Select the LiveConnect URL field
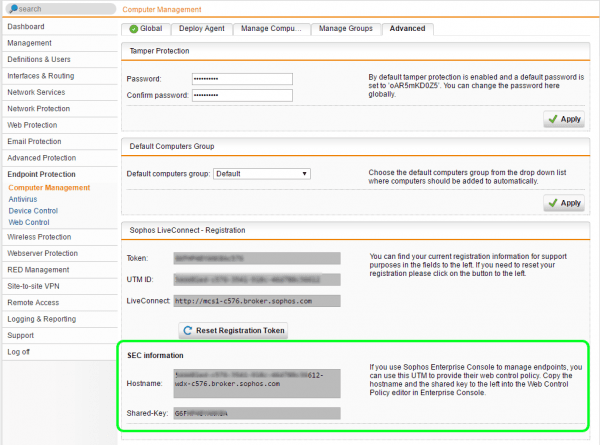The image size is (600, 445). tap(257, 301)
